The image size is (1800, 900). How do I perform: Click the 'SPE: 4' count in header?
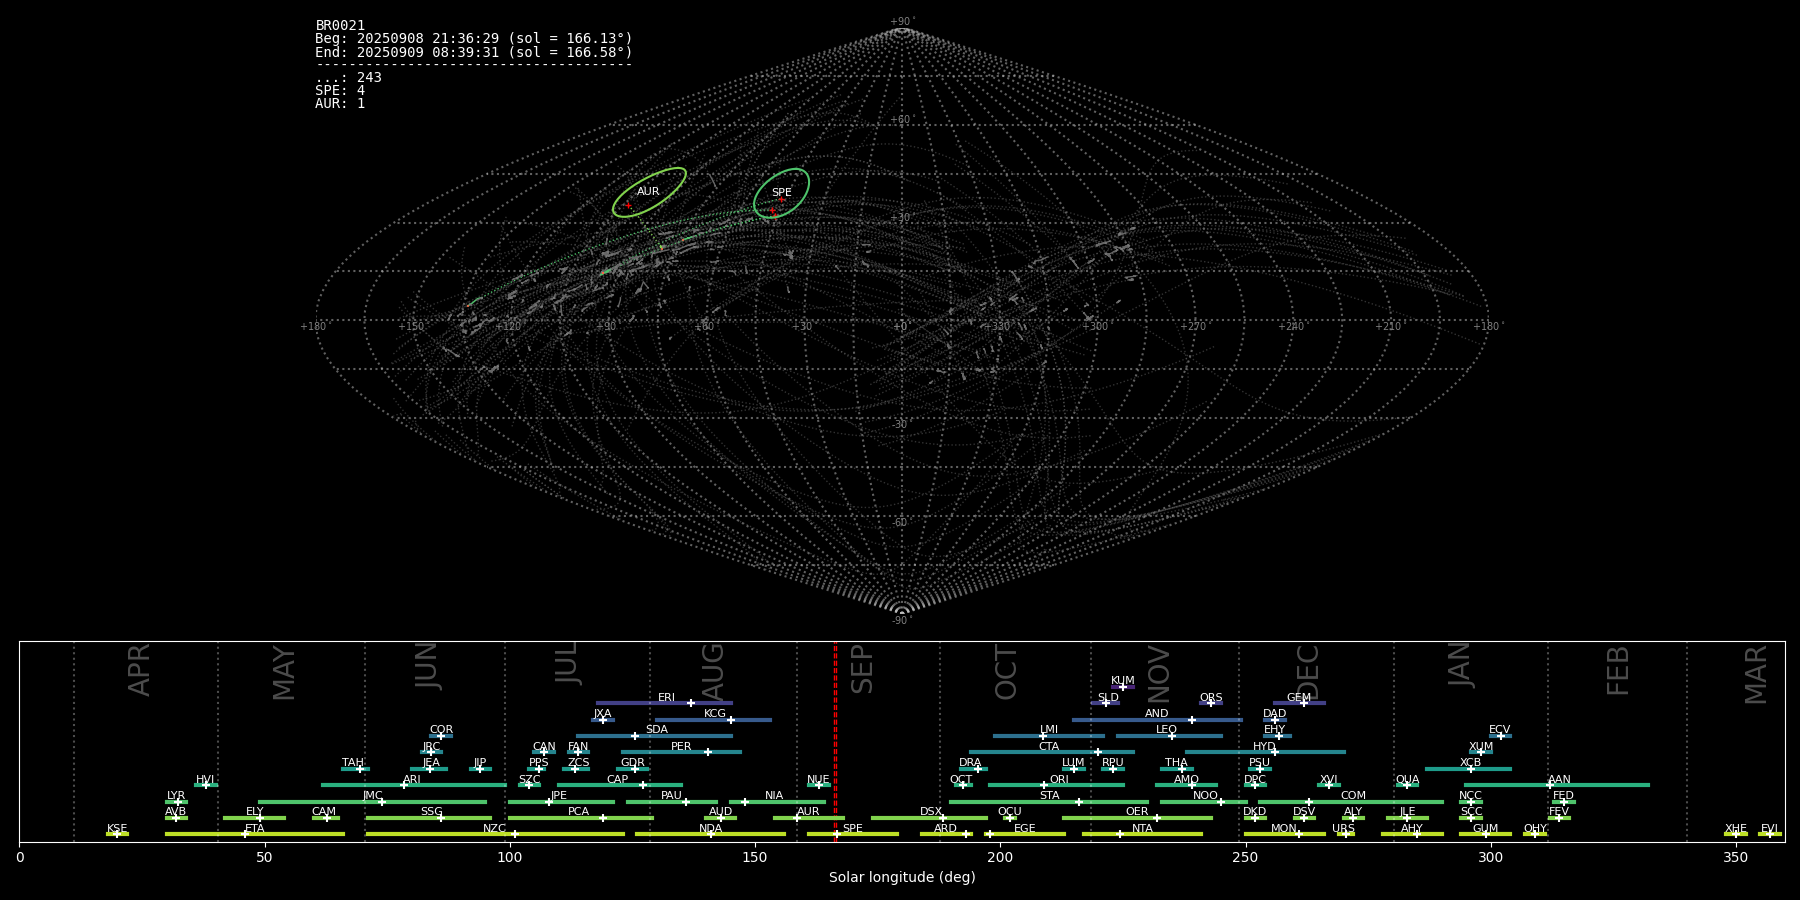[340, 91]
